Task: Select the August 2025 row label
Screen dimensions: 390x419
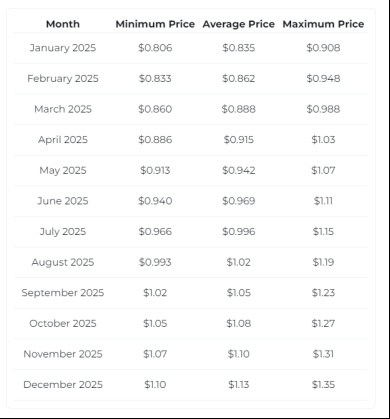Action: point(63,262)
